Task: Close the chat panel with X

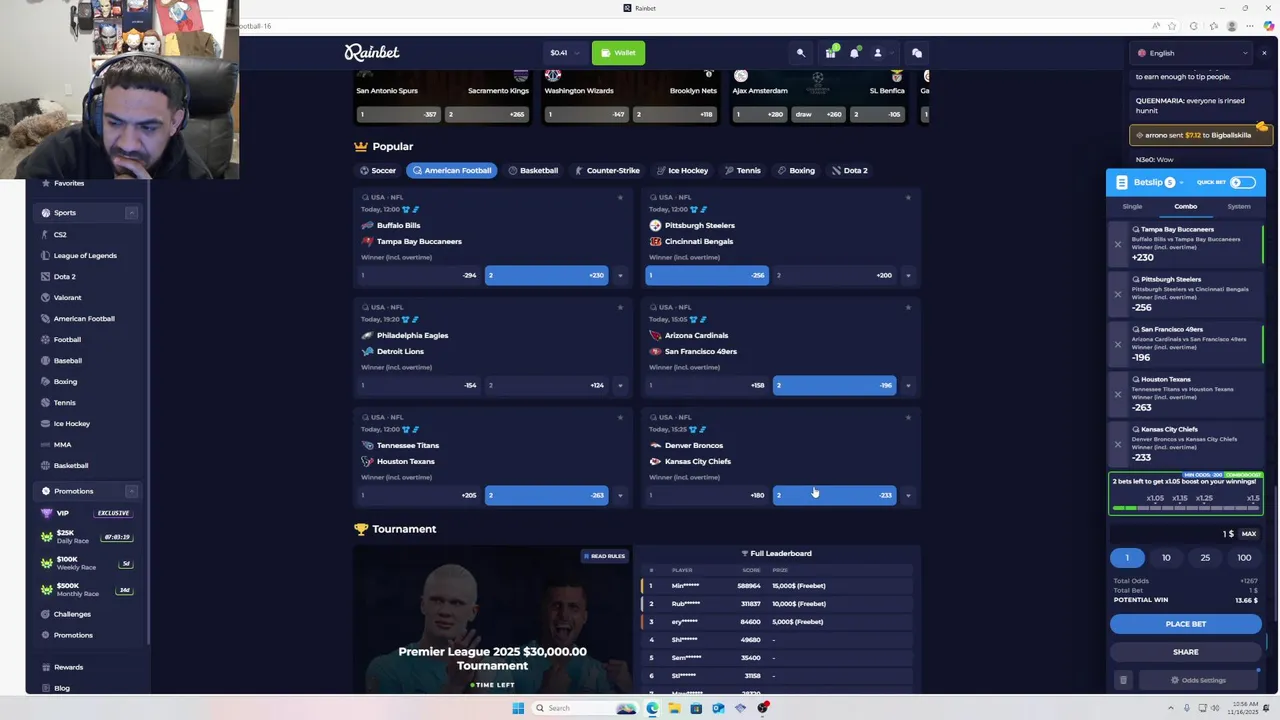Action: click(1264, 53)
